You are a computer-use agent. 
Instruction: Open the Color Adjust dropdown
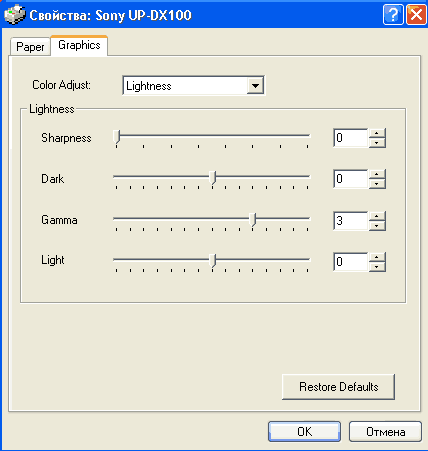coord(255,86)
